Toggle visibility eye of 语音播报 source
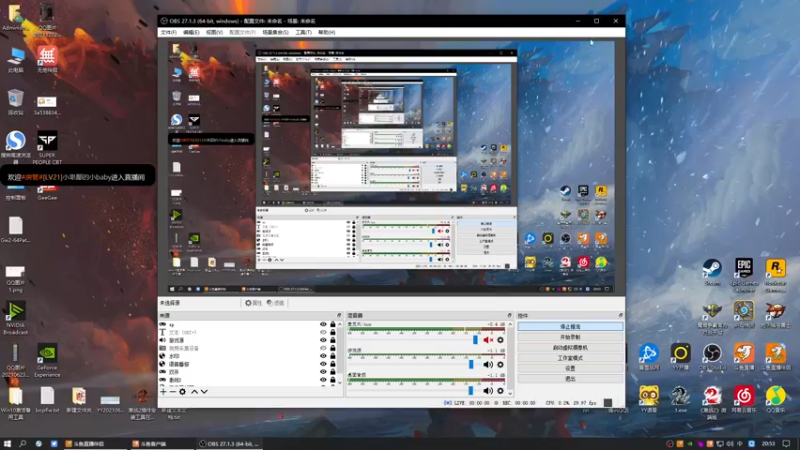 pyautogui.click(x=323, y=364)
